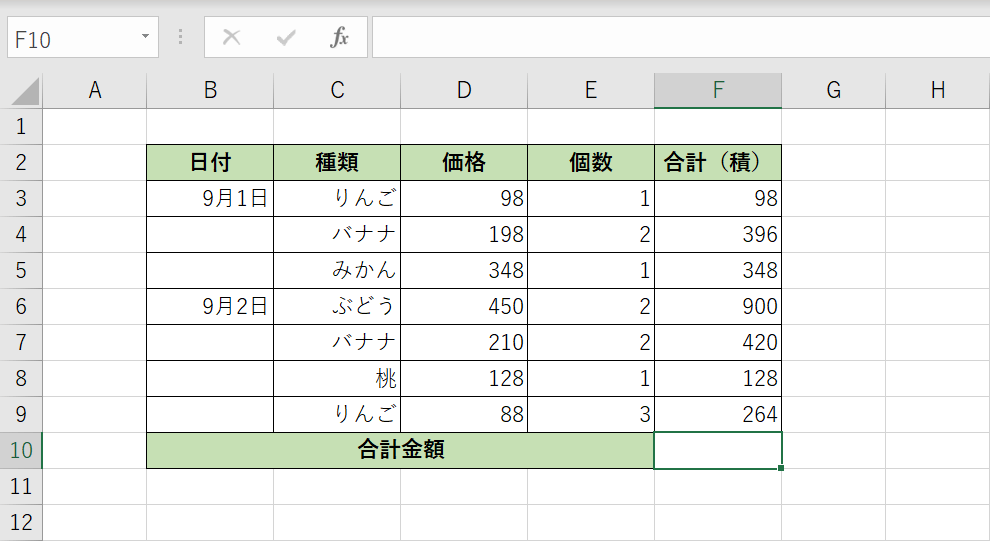
Task: Click the Cancel X icon in formula bar
Action: [x=232, y=37]
